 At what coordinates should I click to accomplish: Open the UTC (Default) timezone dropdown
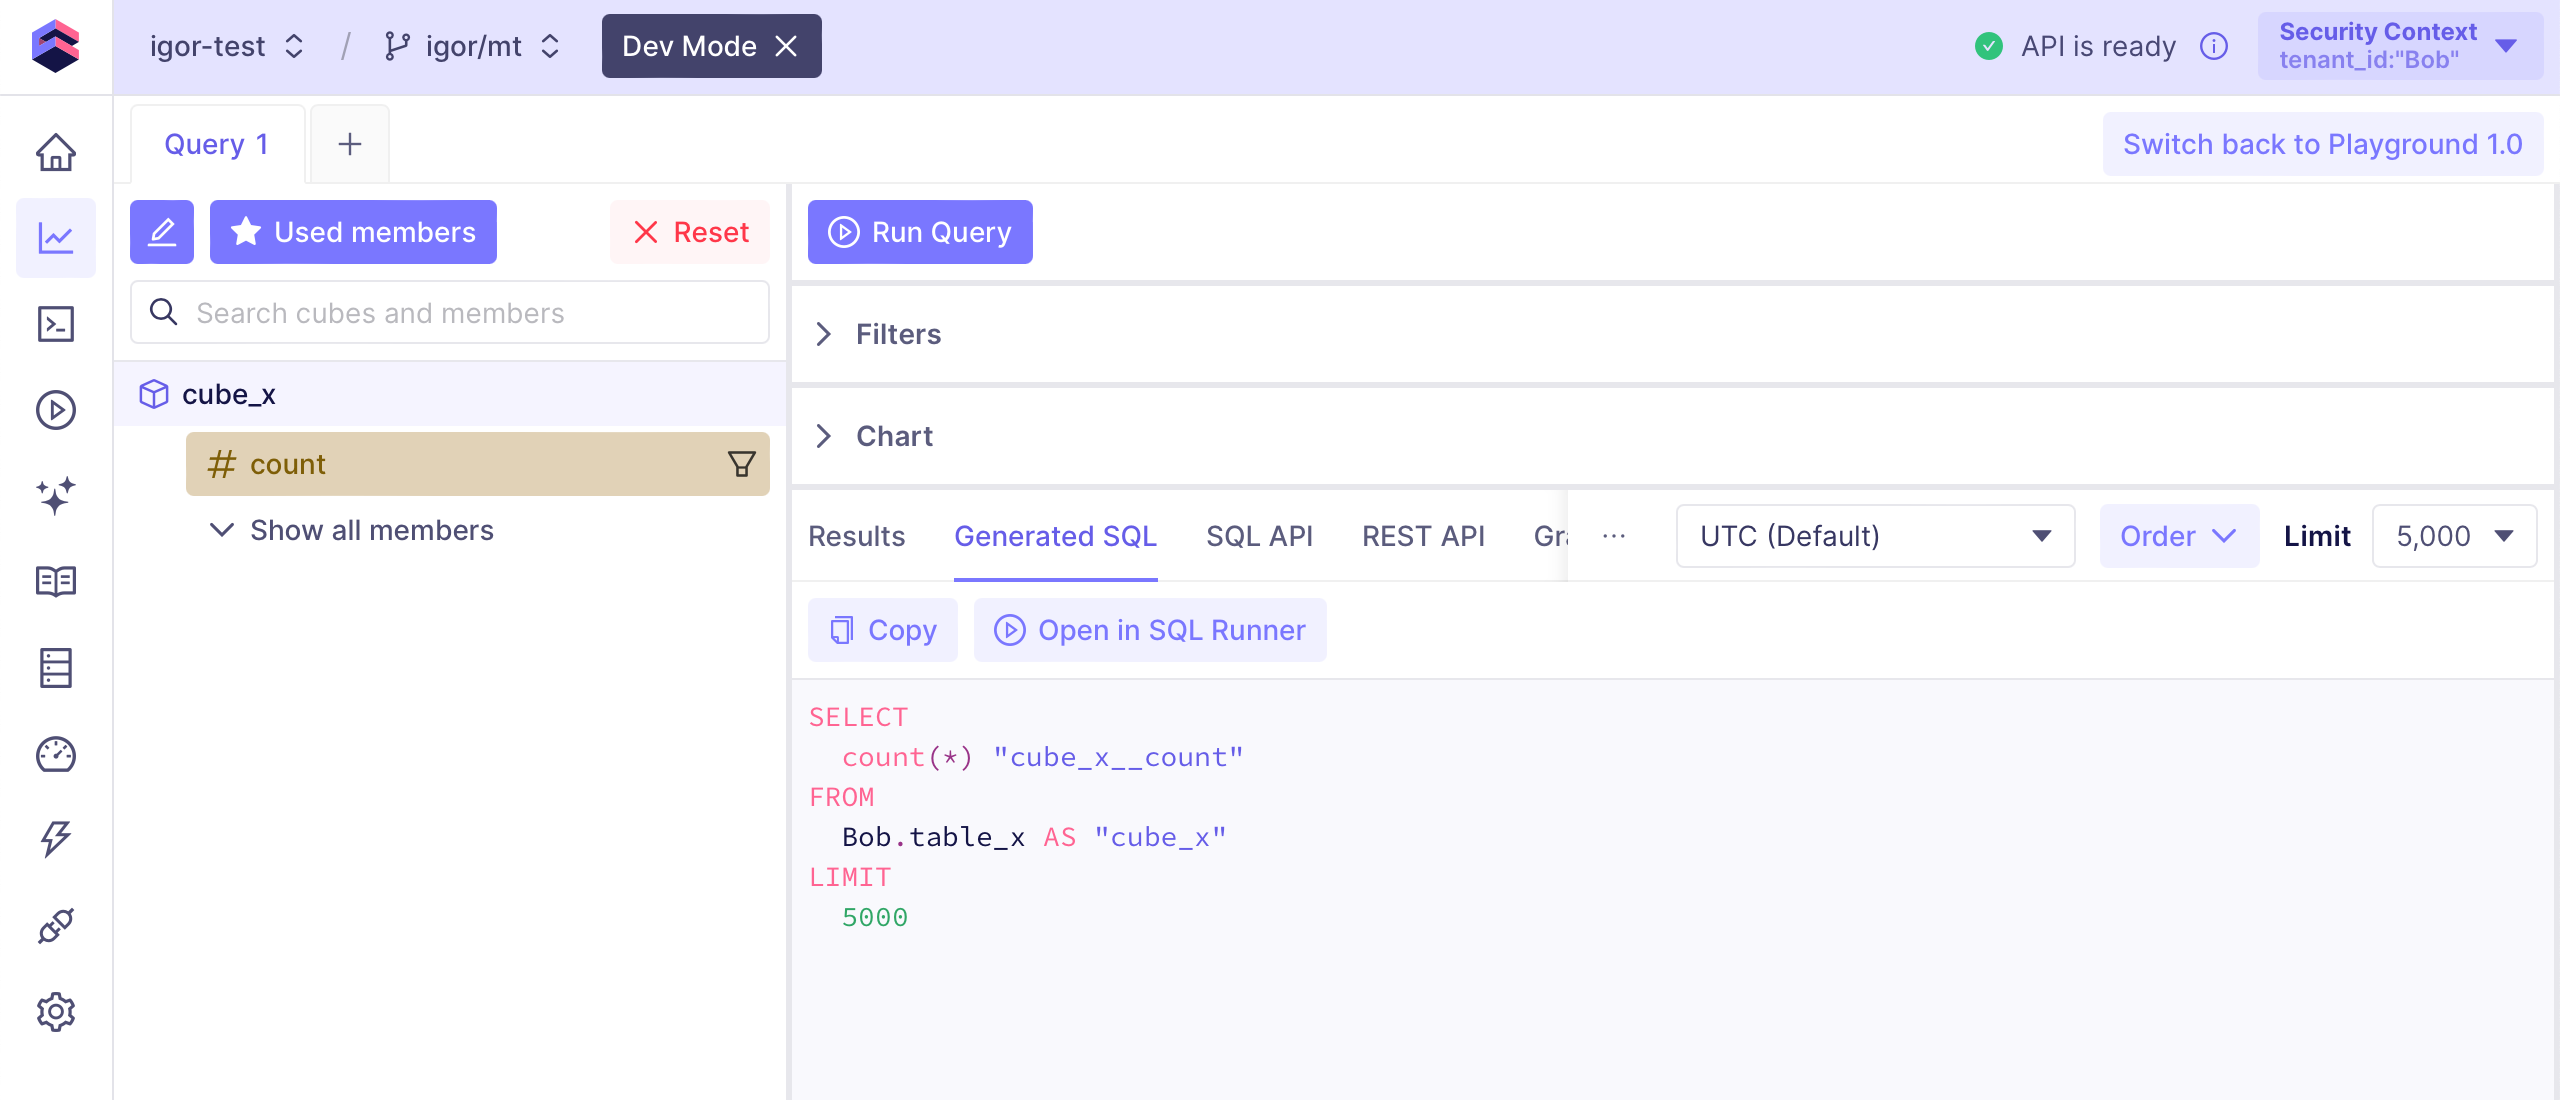[1874, 536]
